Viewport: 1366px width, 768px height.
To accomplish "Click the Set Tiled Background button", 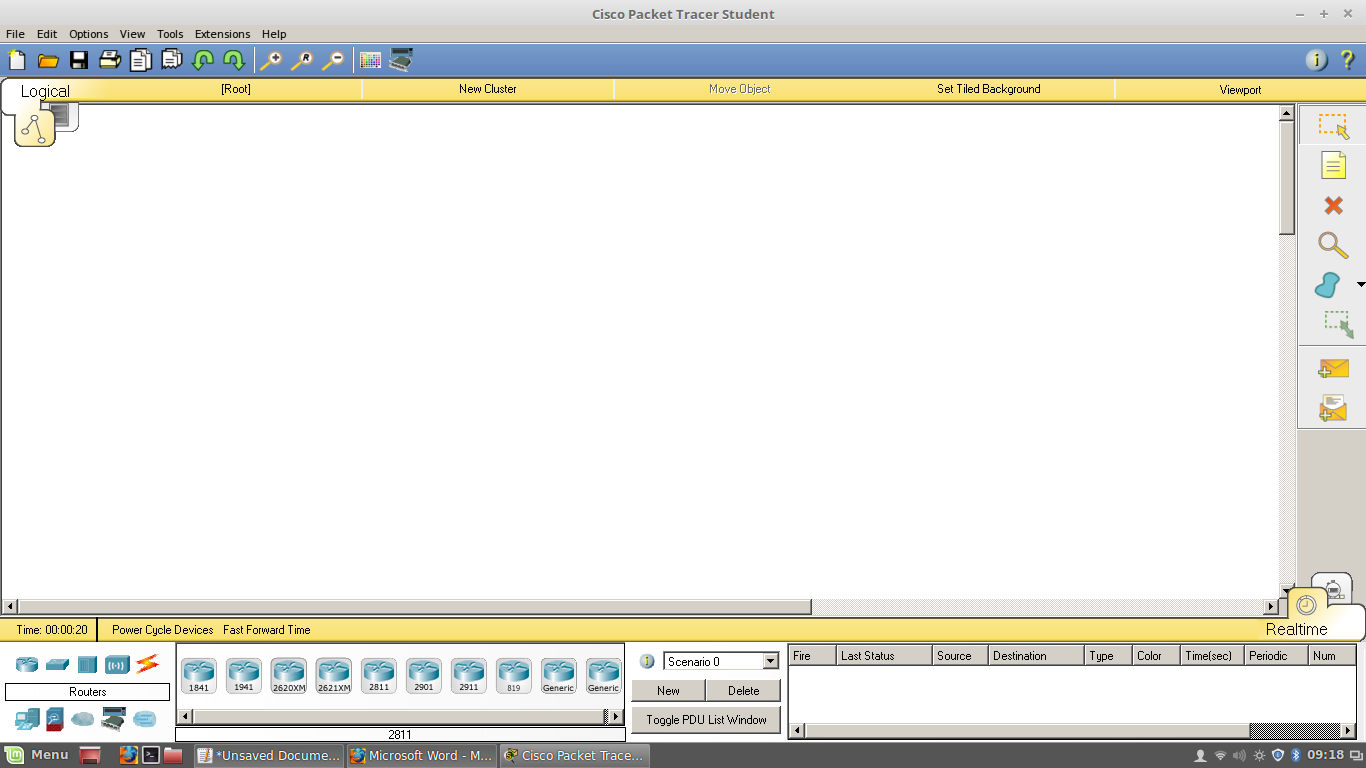I will (x=988, y=89).
